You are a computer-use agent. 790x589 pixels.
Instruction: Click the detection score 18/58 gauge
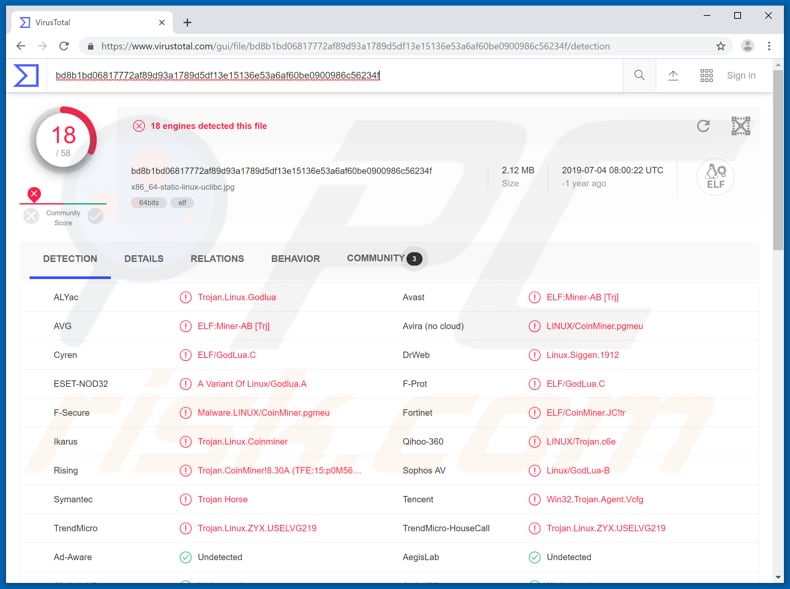(x=64, y=141)
